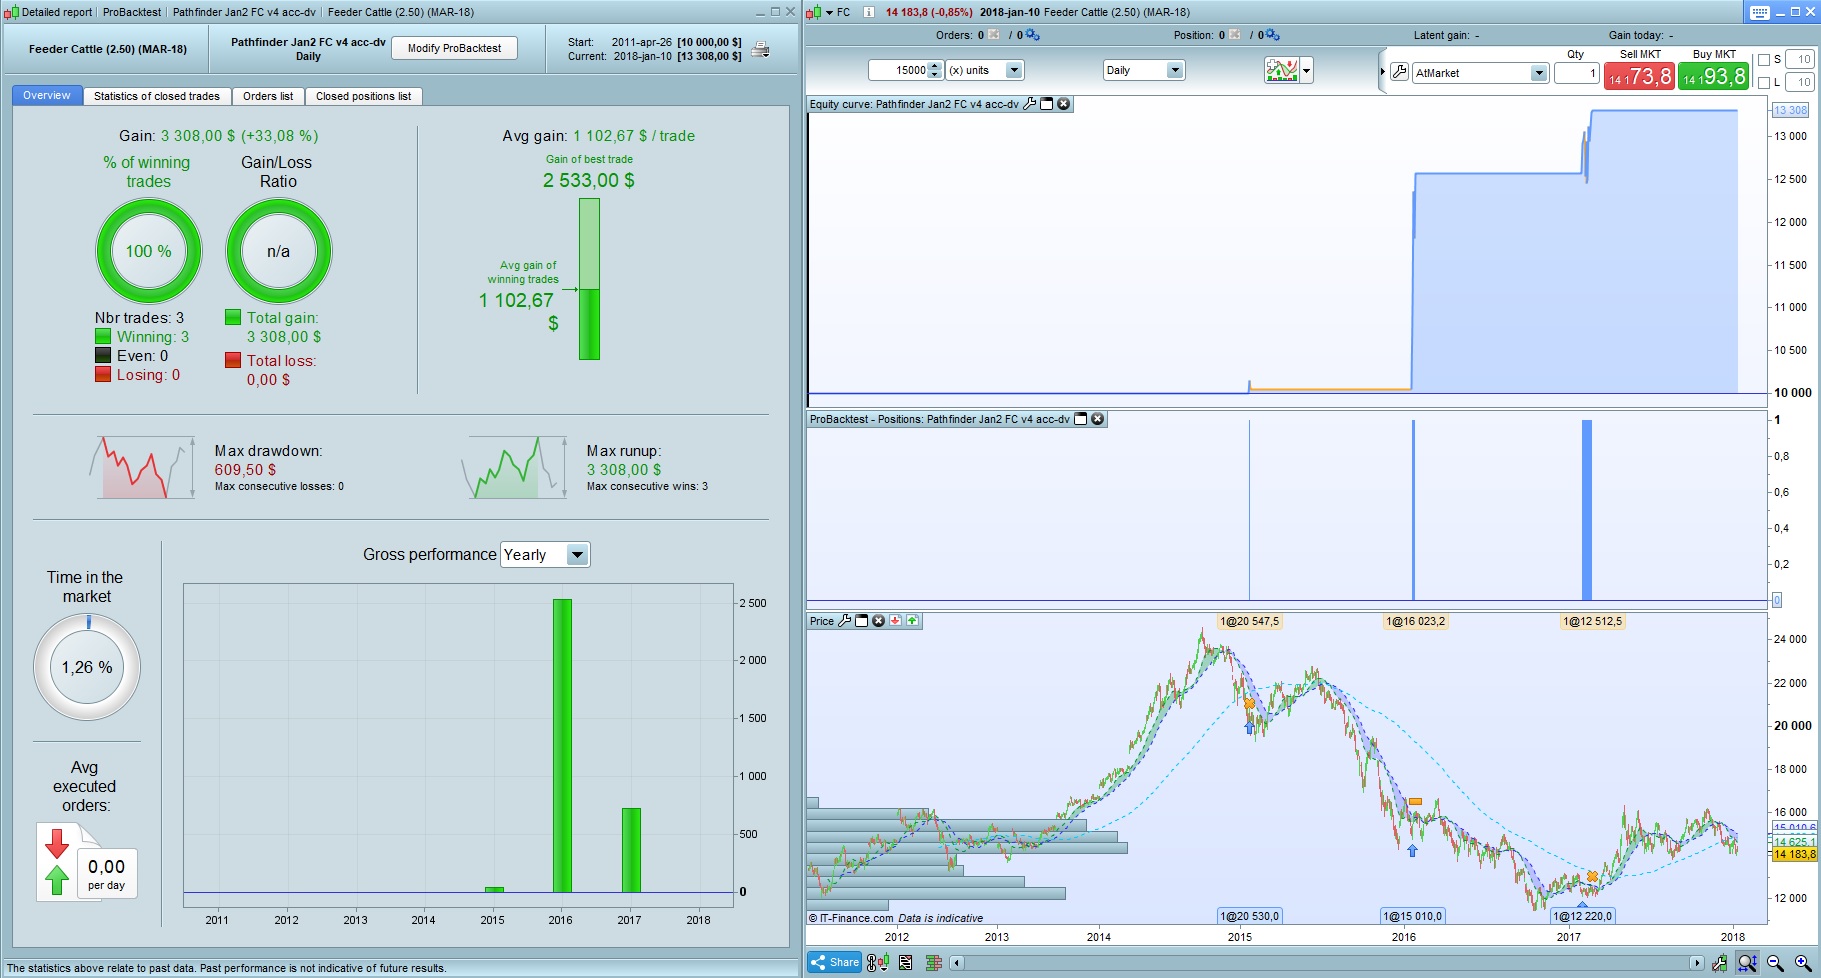Open chart drawing settings icon near zoom
The height and width of the screenshot is (978, 1821).
1719,963
